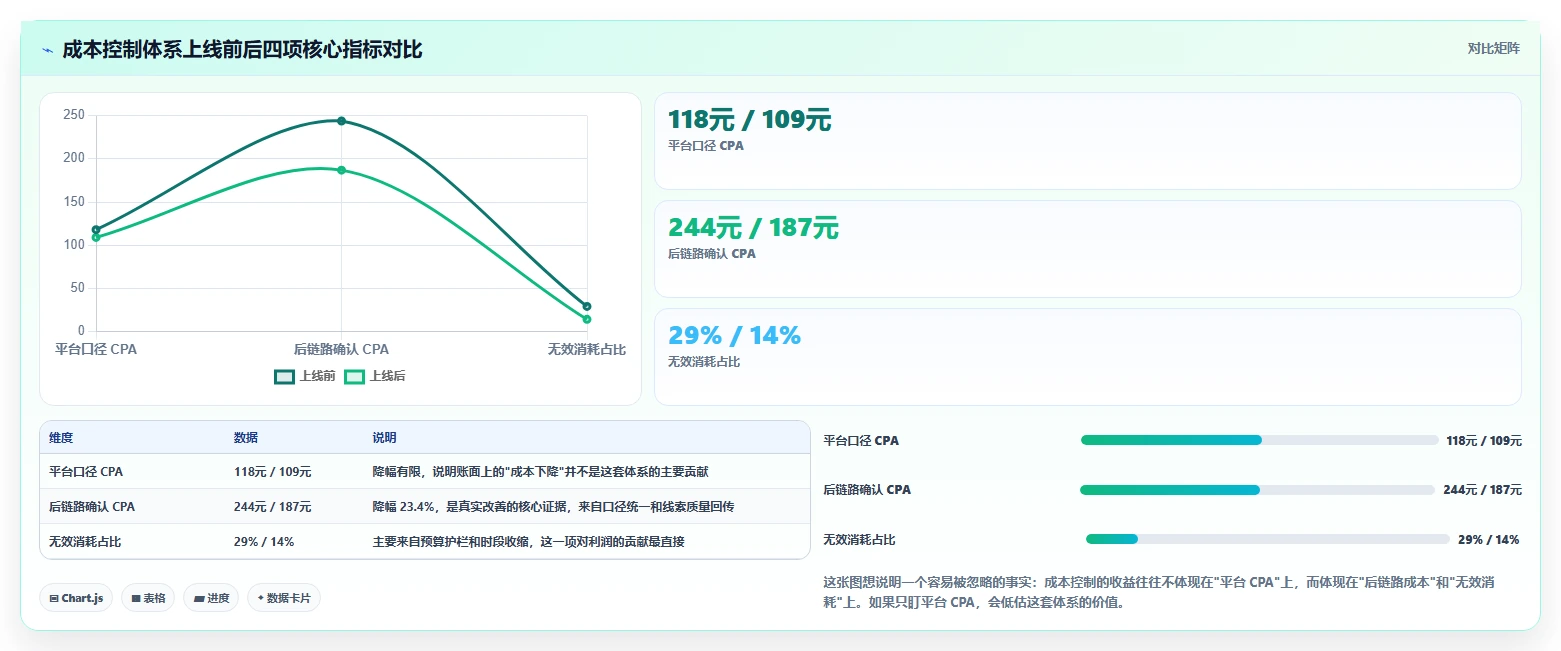
Task: Select the 数据卡片 tag chip
Action: pos(284,598)
